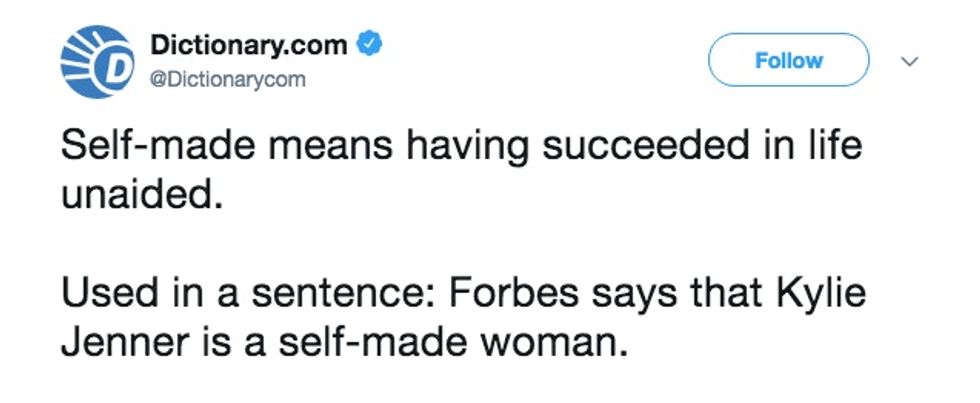Click the word "woman." ending the tweet
The height and width of the screenshot is (403, 980).
point(563,343)
